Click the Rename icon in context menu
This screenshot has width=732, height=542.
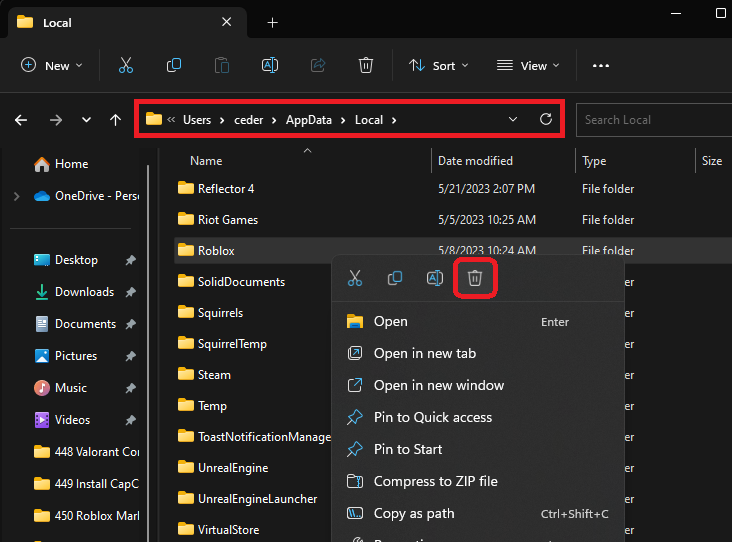[435, 278]
